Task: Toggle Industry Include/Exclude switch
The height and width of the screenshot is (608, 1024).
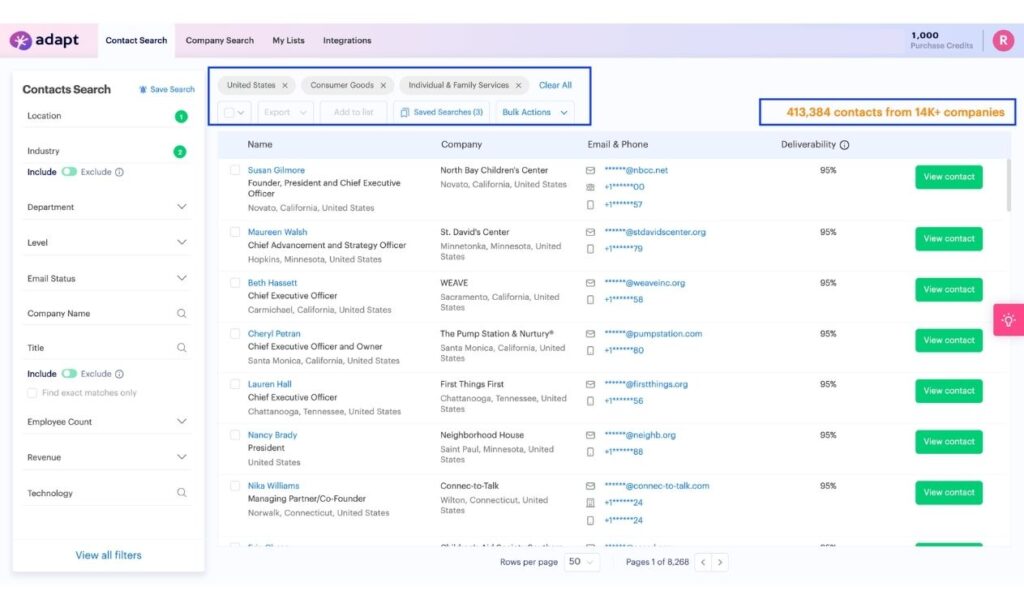Action: click(x=69, y=172)
